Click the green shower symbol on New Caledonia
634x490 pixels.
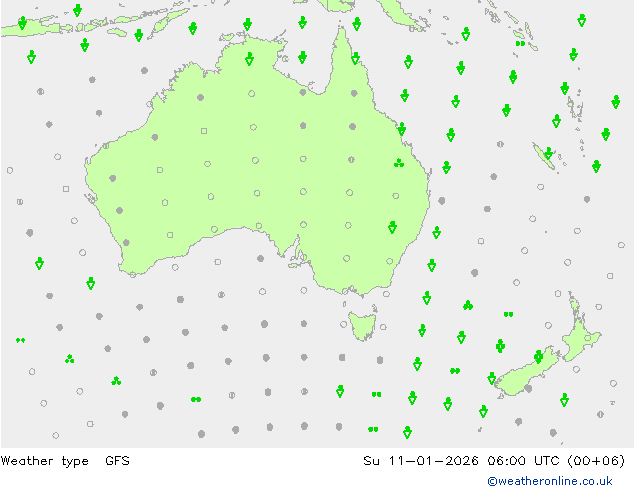pos(548,154)
